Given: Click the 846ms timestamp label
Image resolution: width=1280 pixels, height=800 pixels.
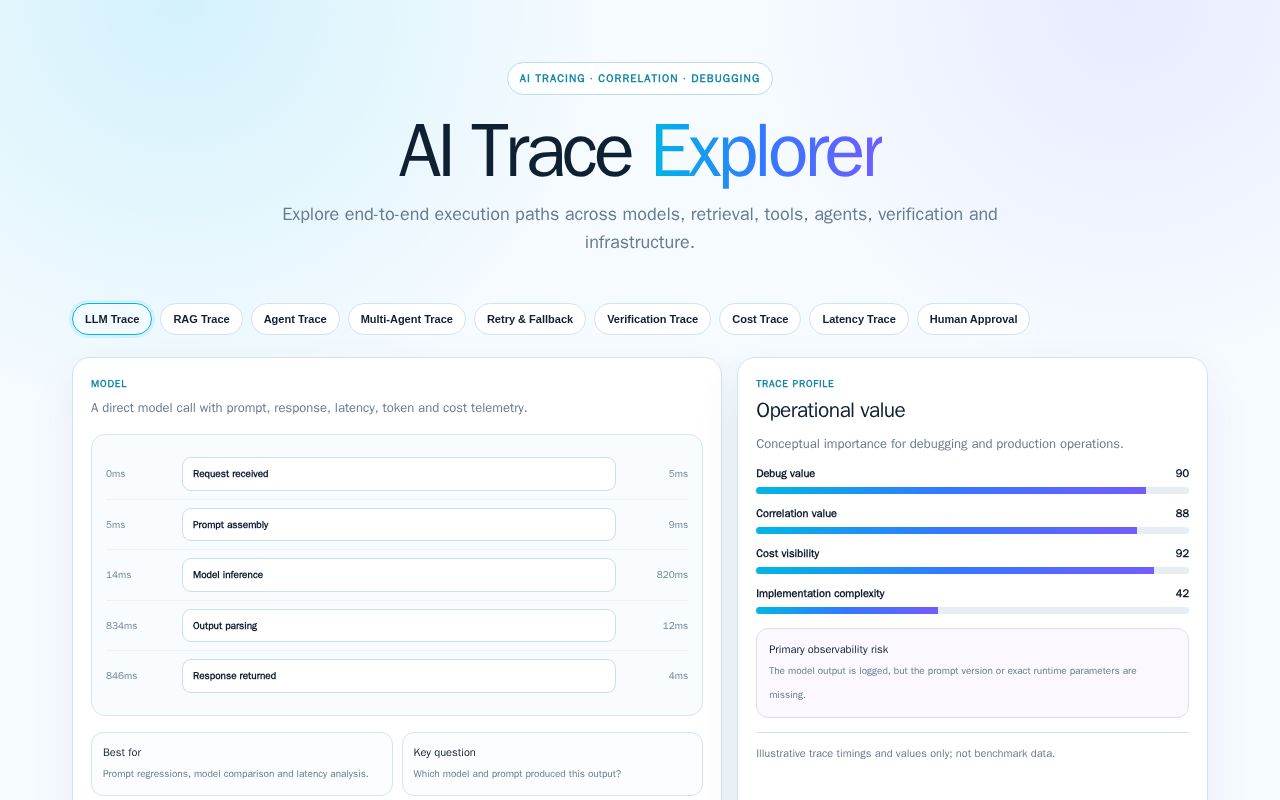Looking at the screenshot, I should click(x=122, y=676).
